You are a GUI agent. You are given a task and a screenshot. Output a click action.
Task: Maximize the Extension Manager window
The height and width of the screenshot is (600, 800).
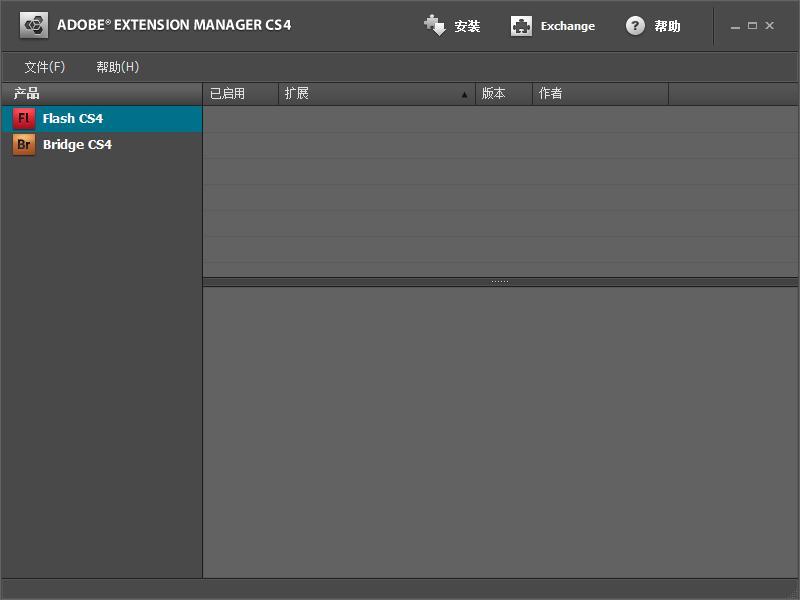pyautogui.click(x=752, y=26)
